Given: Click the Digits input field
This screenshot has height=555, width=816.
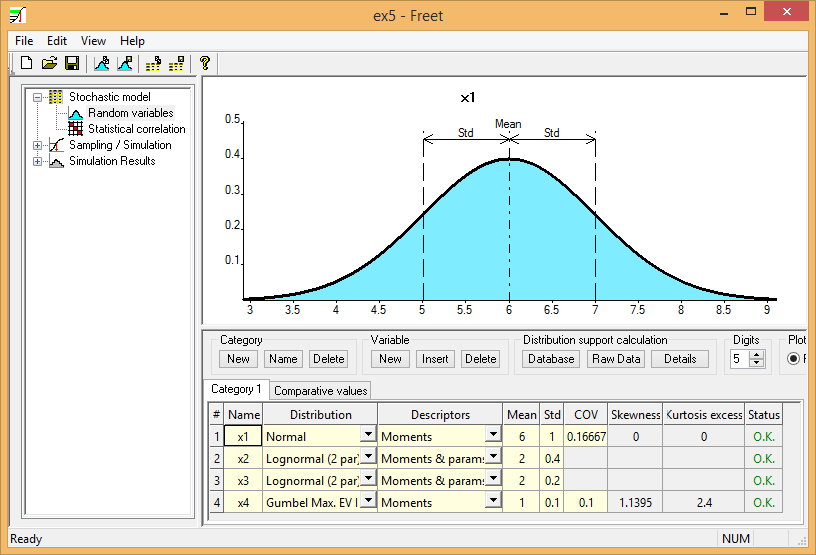Looking at the screenshot, I should (x=740, y=359).
